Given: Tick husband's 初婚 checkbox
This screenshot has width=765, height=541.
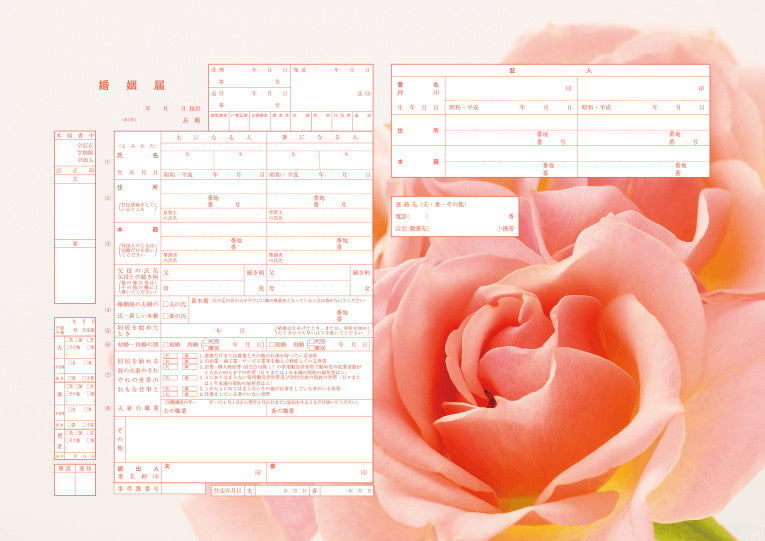Looking at the screenshot, I should [166, 344].
